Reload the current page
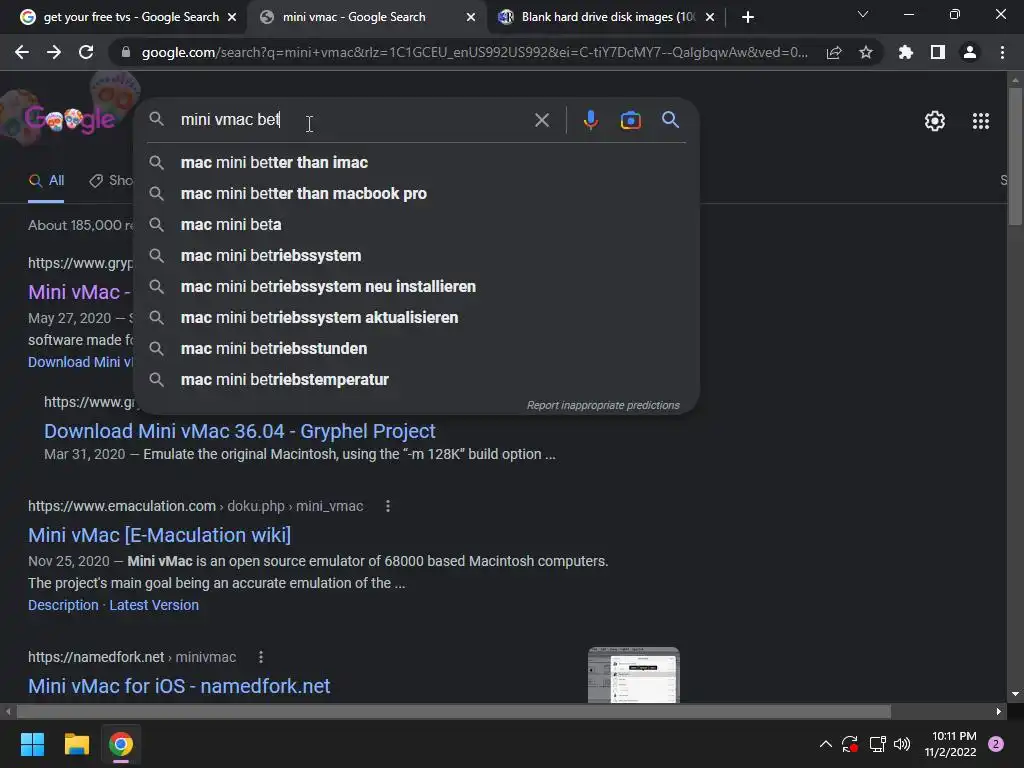This screenshot has width=1024, height=768. [x=86, y=52]
